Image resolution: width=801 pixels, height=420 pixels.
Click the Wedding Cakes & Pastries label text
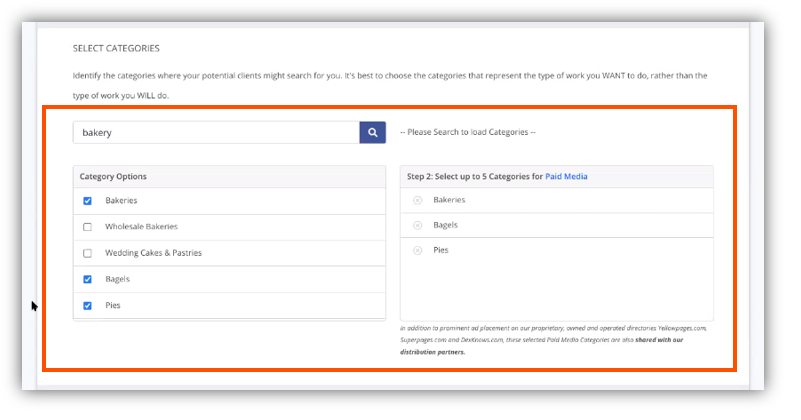pos(153,253)
